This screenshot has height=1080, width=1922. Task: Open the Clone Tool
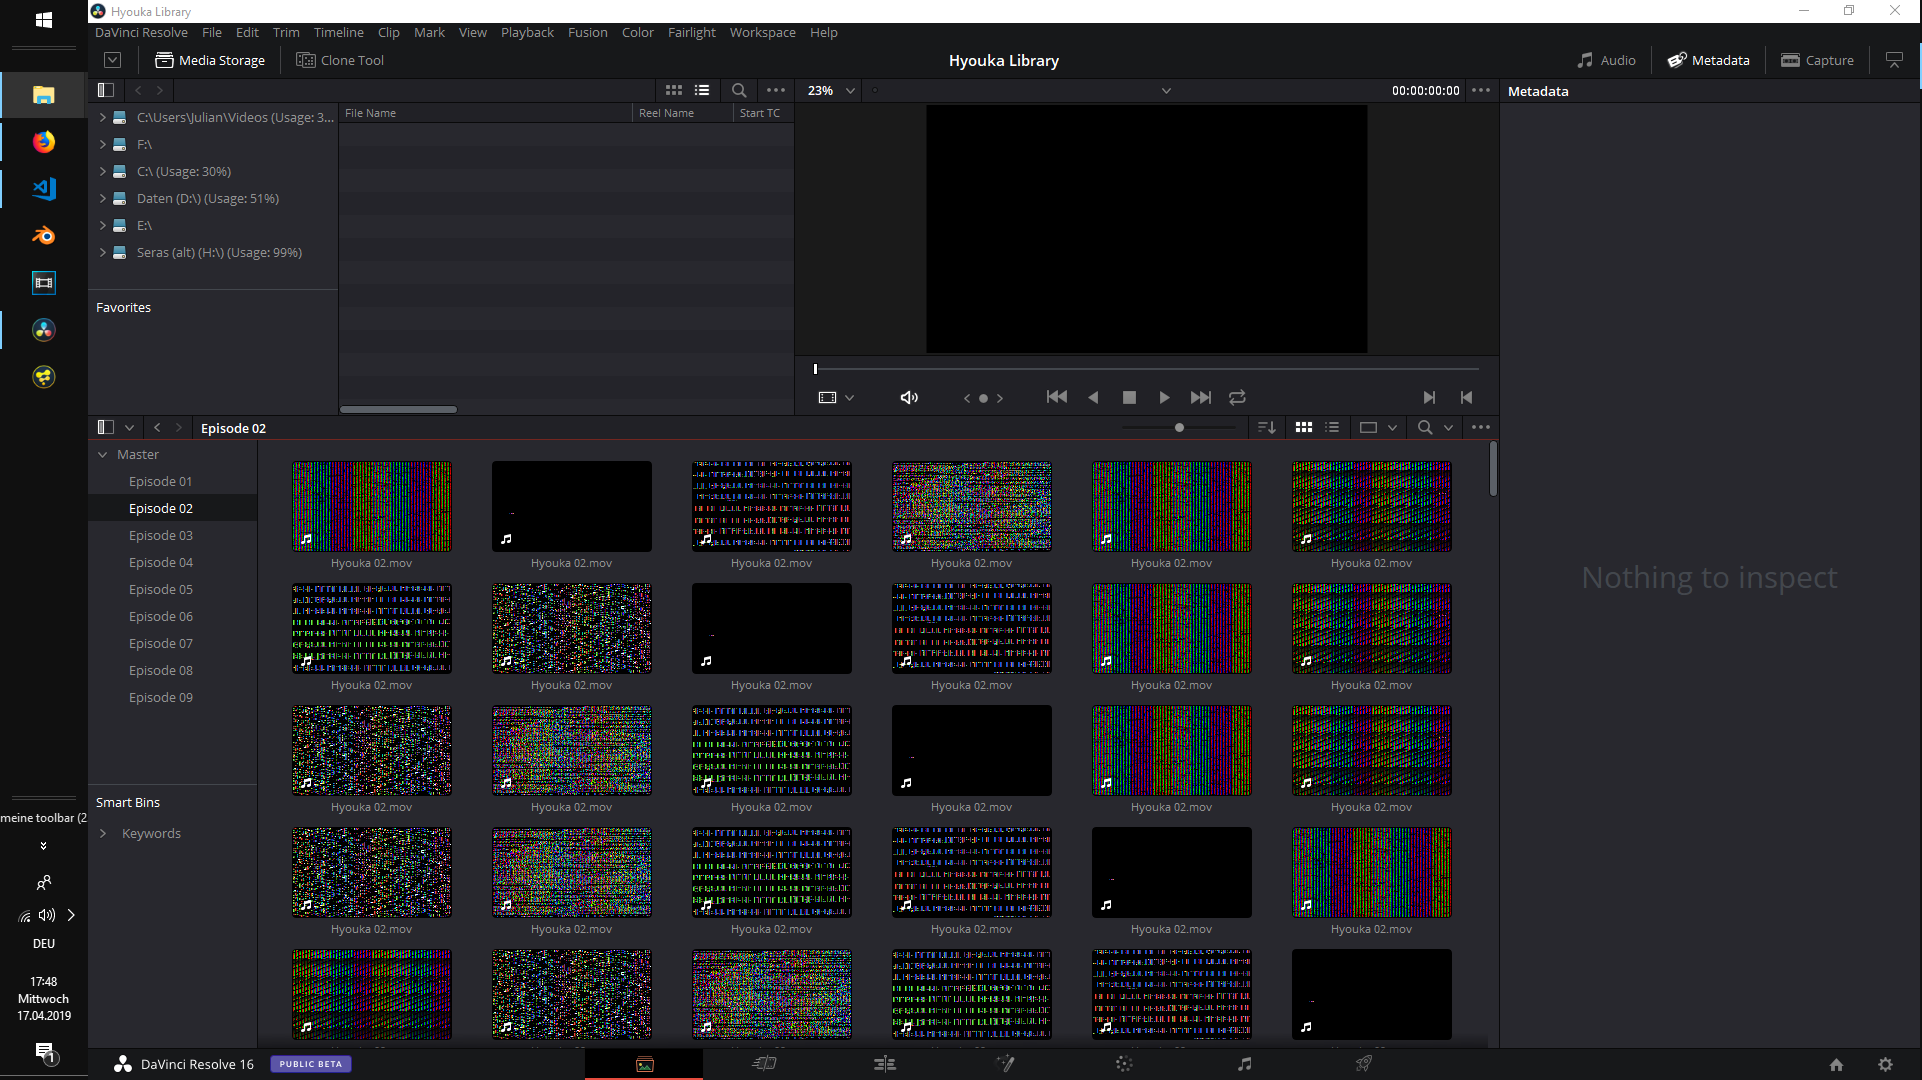tap(340, 60)
